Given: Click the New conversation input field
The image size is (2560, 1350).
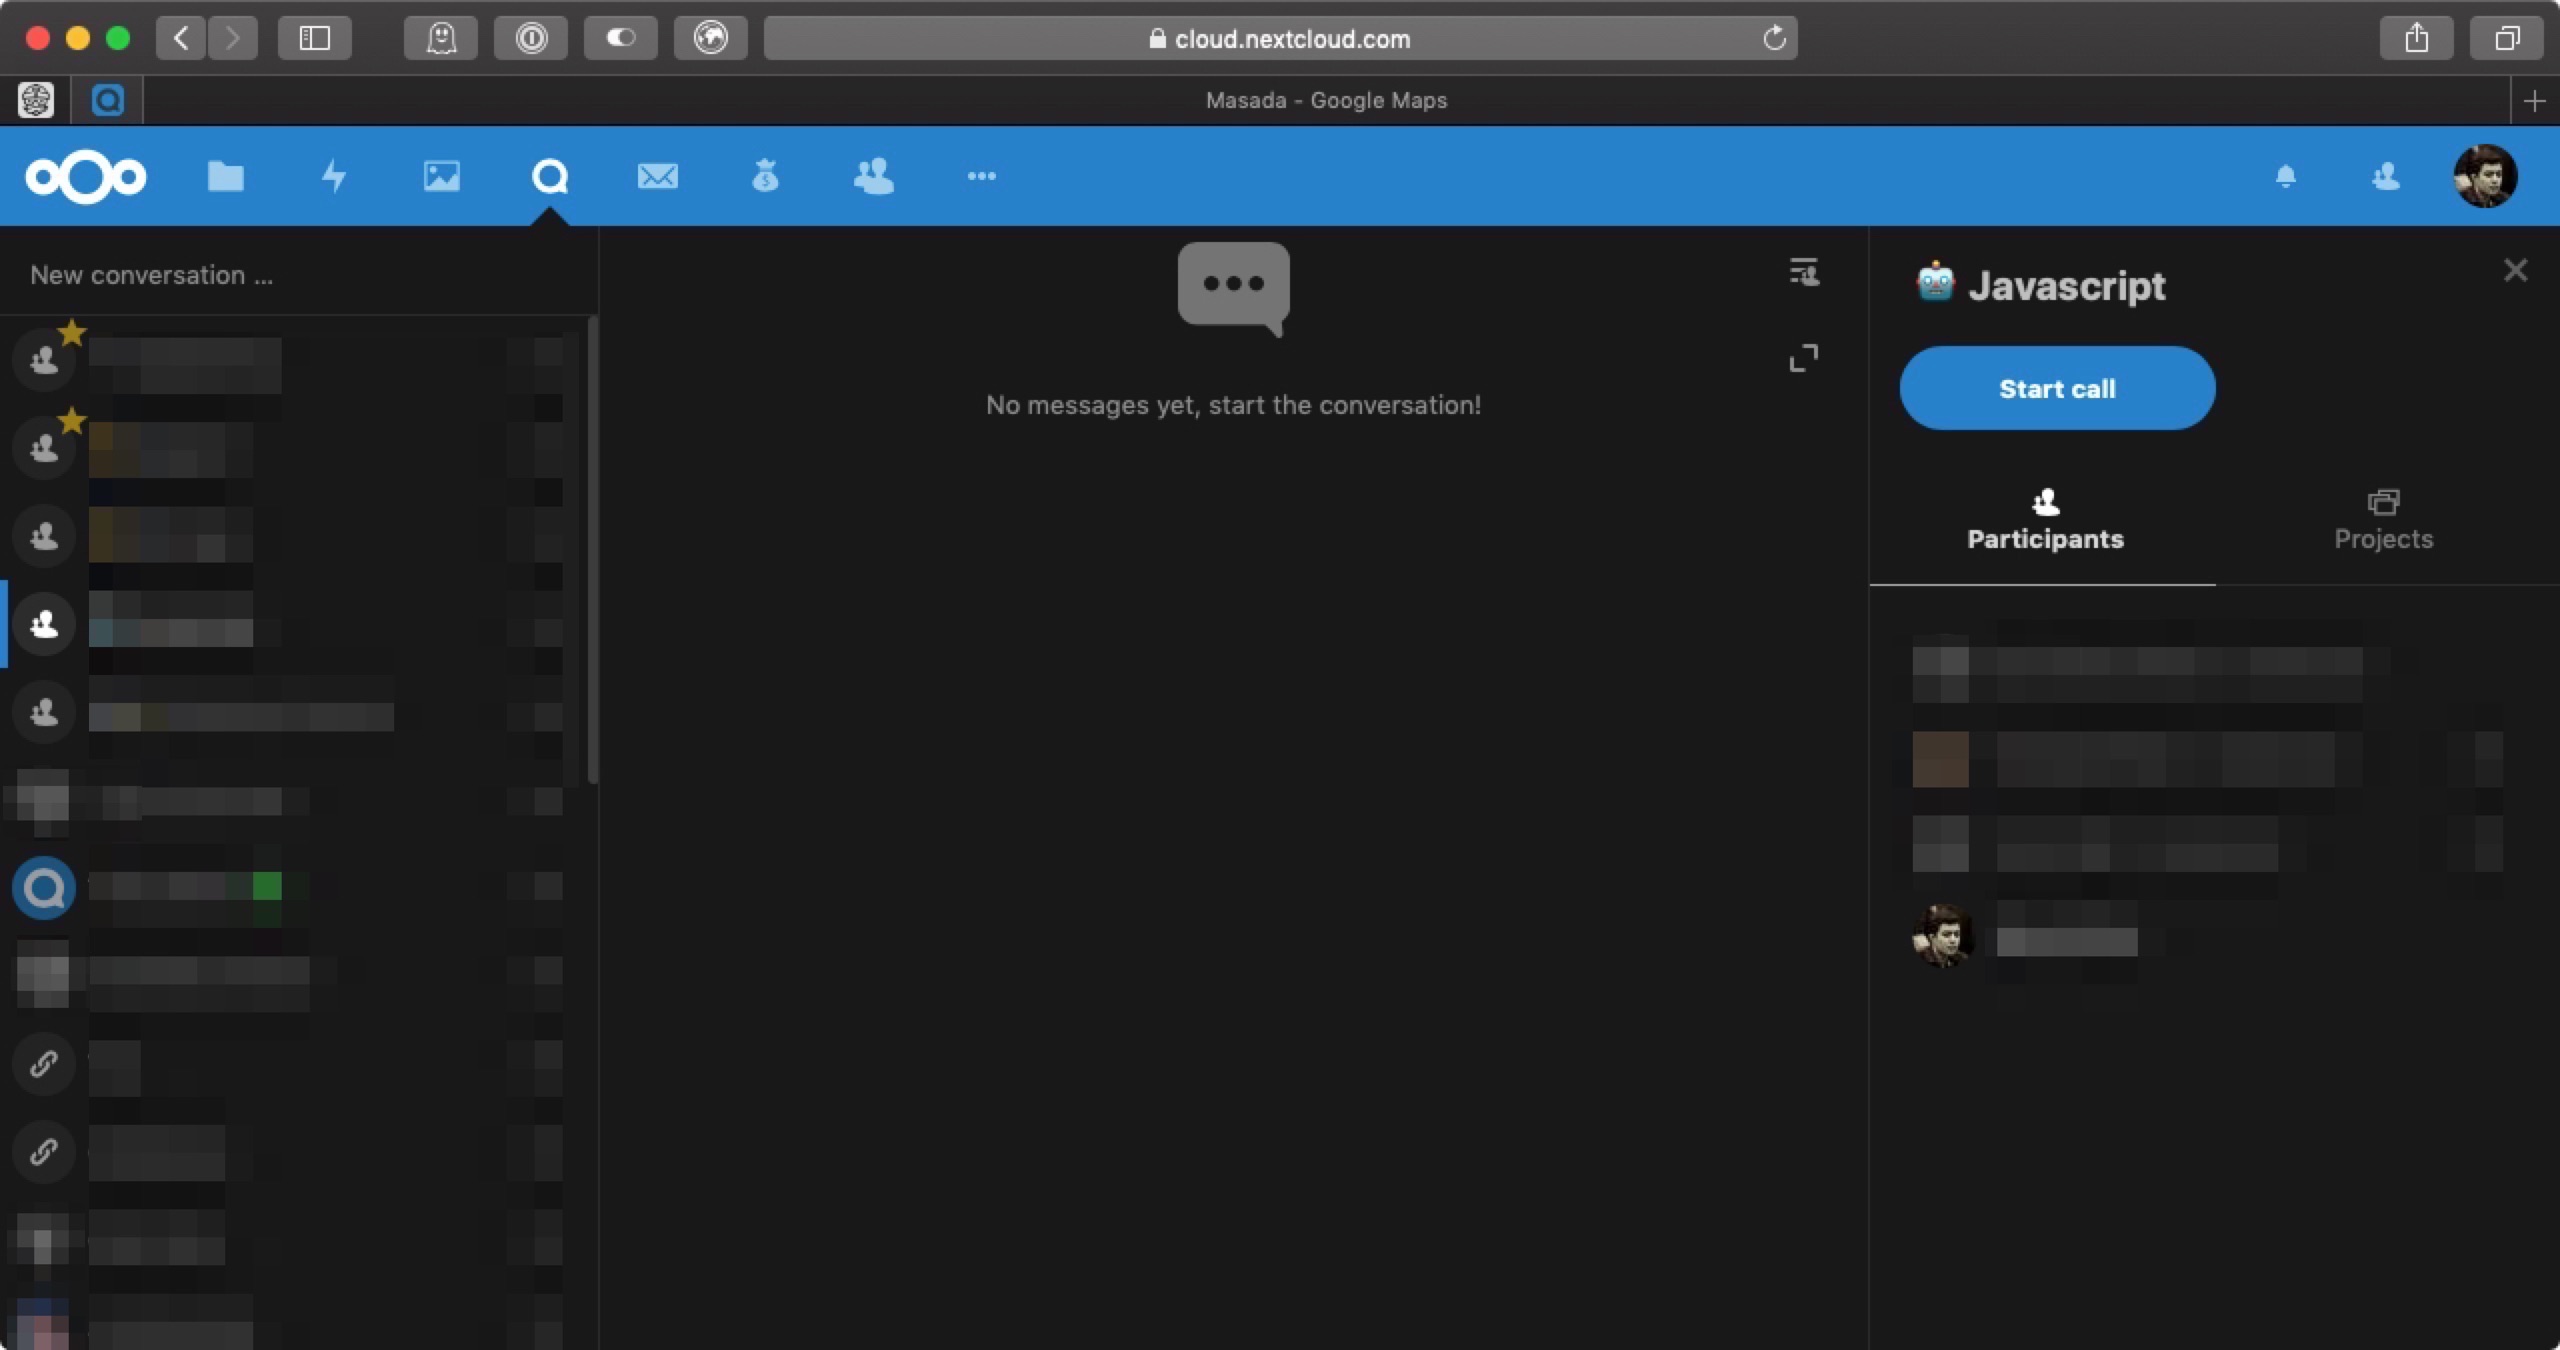Looking at the screenshot, I should click(x=298, y=275).
